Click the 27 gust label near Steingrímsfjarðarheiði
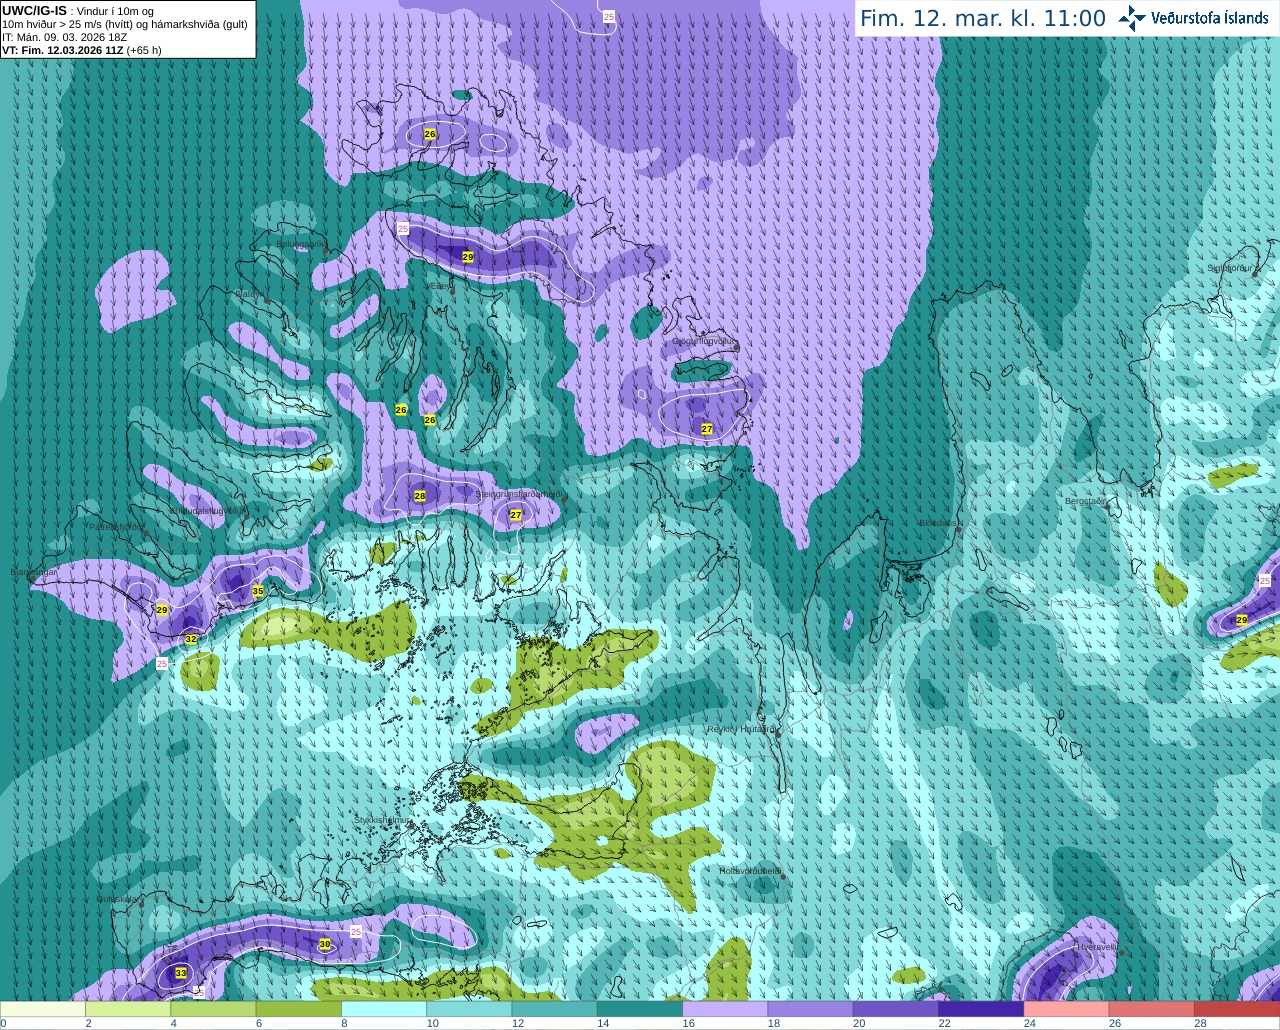Image resolution: width=1280 pixels, height=1030 pixels. coord(516,515)
